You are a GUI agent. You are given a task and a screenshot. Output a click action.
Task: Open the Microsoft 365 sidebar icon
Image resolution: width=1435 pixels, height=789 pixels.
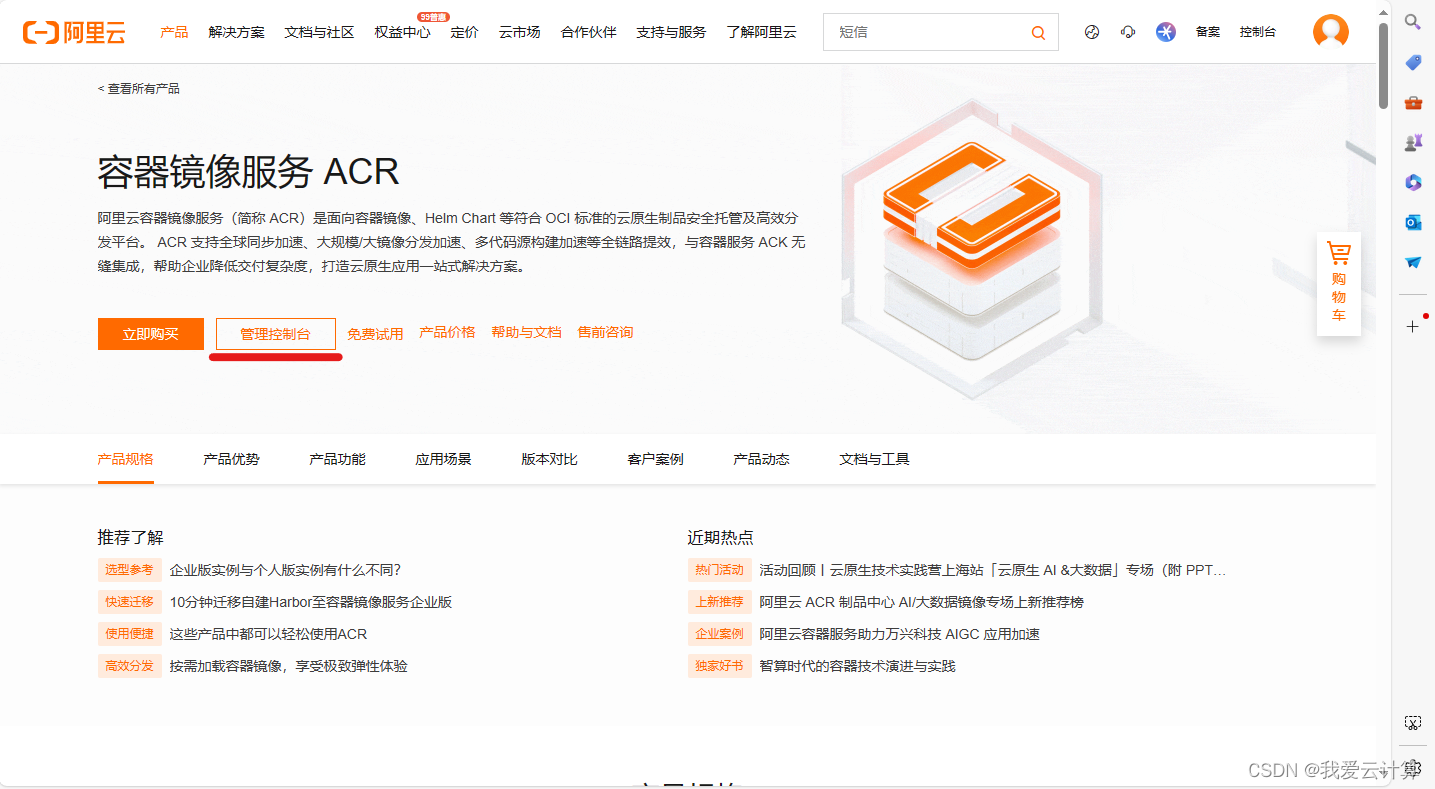[x=1413, y=182]
